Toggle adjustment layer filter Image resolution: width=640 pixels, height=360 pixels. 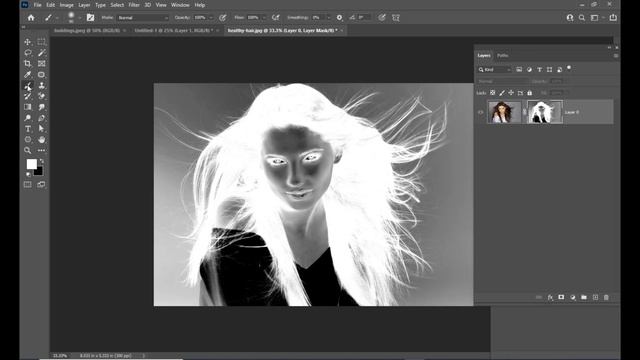pos(529,70)
